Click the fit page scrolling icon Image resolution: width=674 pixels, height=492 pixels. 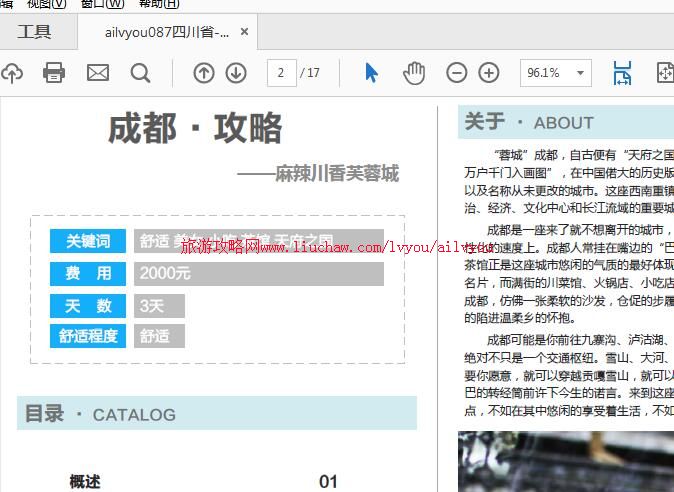coord(622,72)
